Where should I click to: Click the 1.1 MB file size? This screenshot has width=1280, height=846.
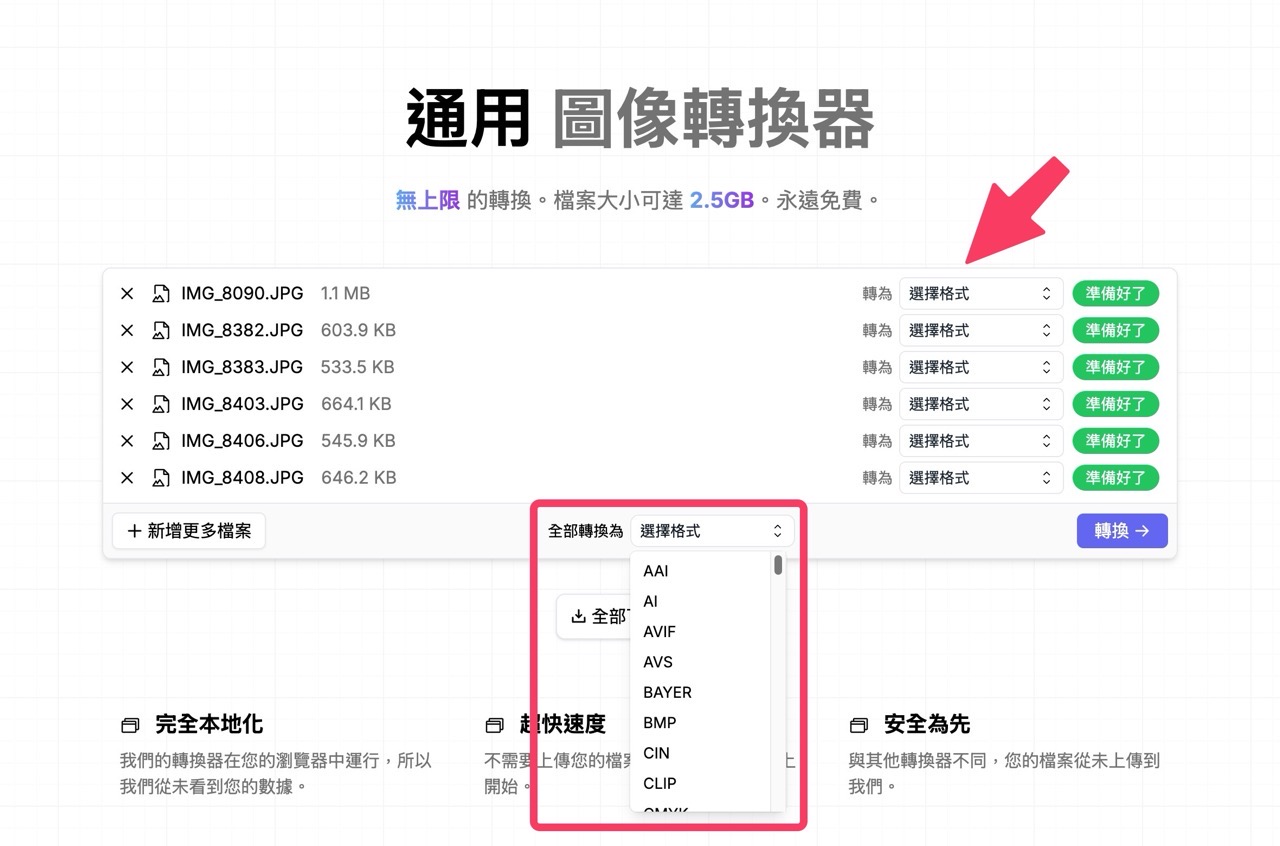345,294
